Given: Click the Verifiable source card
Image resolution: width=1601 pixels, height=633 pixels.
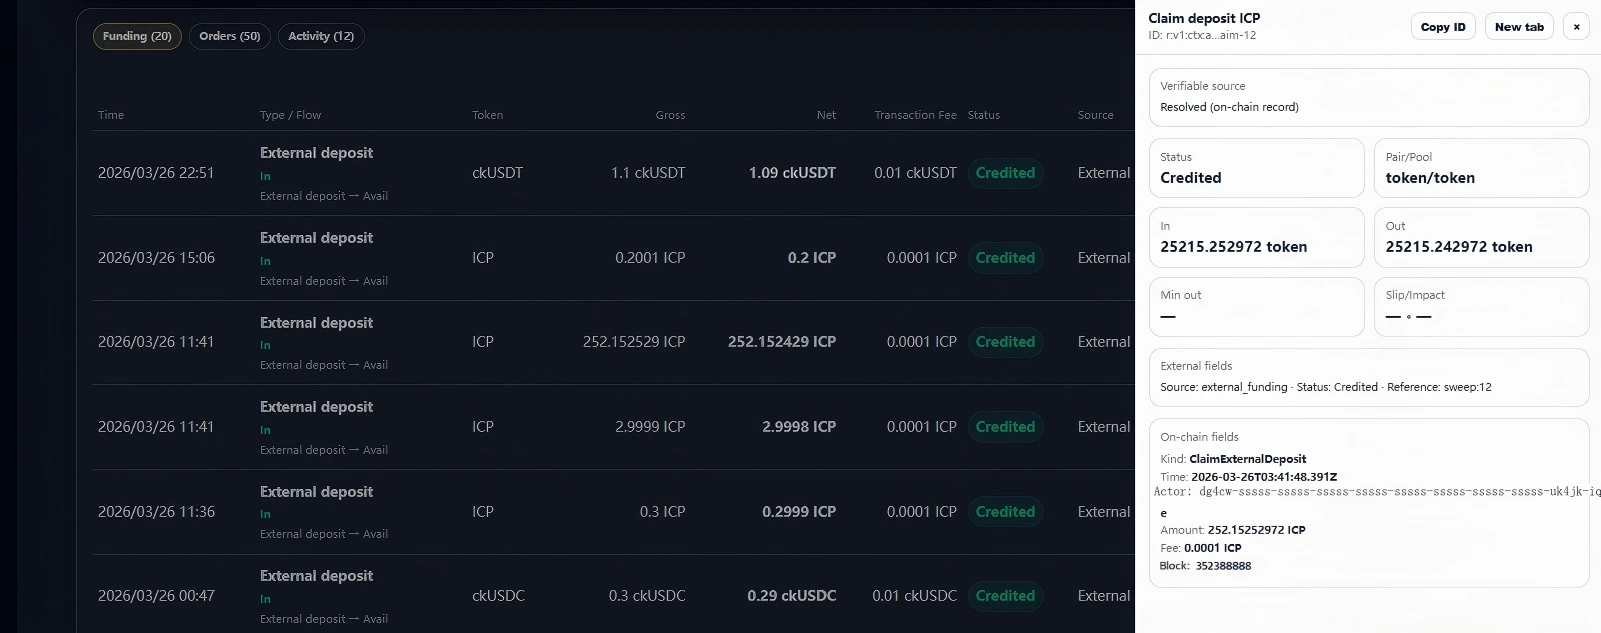Looking at the screenshot, I should click(x=1368, y=97).
